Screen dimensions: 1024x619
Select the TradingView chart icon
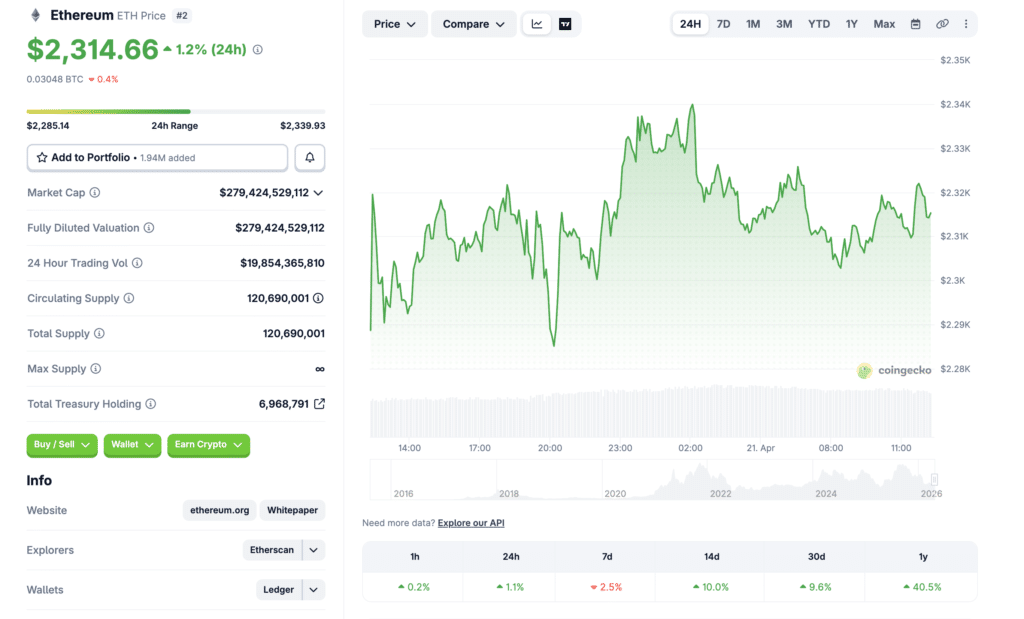pos(565,23)
